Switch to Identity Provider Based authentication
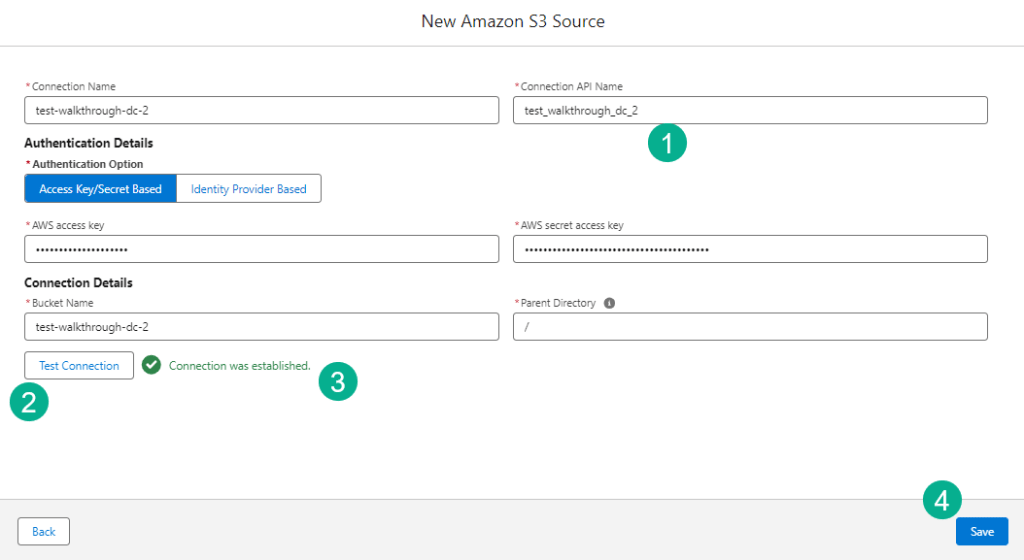Viewport: 1024px width, 560px height. point(248,189)
